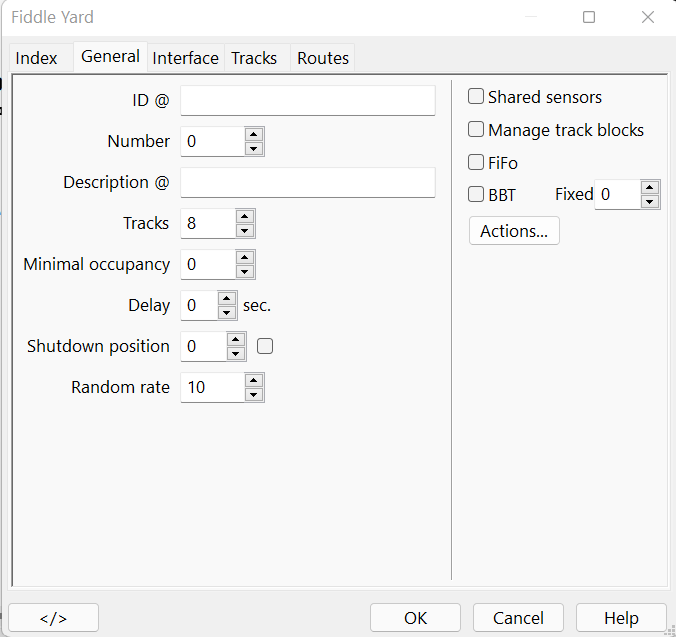Click the XML source </> button

(53, 618)
